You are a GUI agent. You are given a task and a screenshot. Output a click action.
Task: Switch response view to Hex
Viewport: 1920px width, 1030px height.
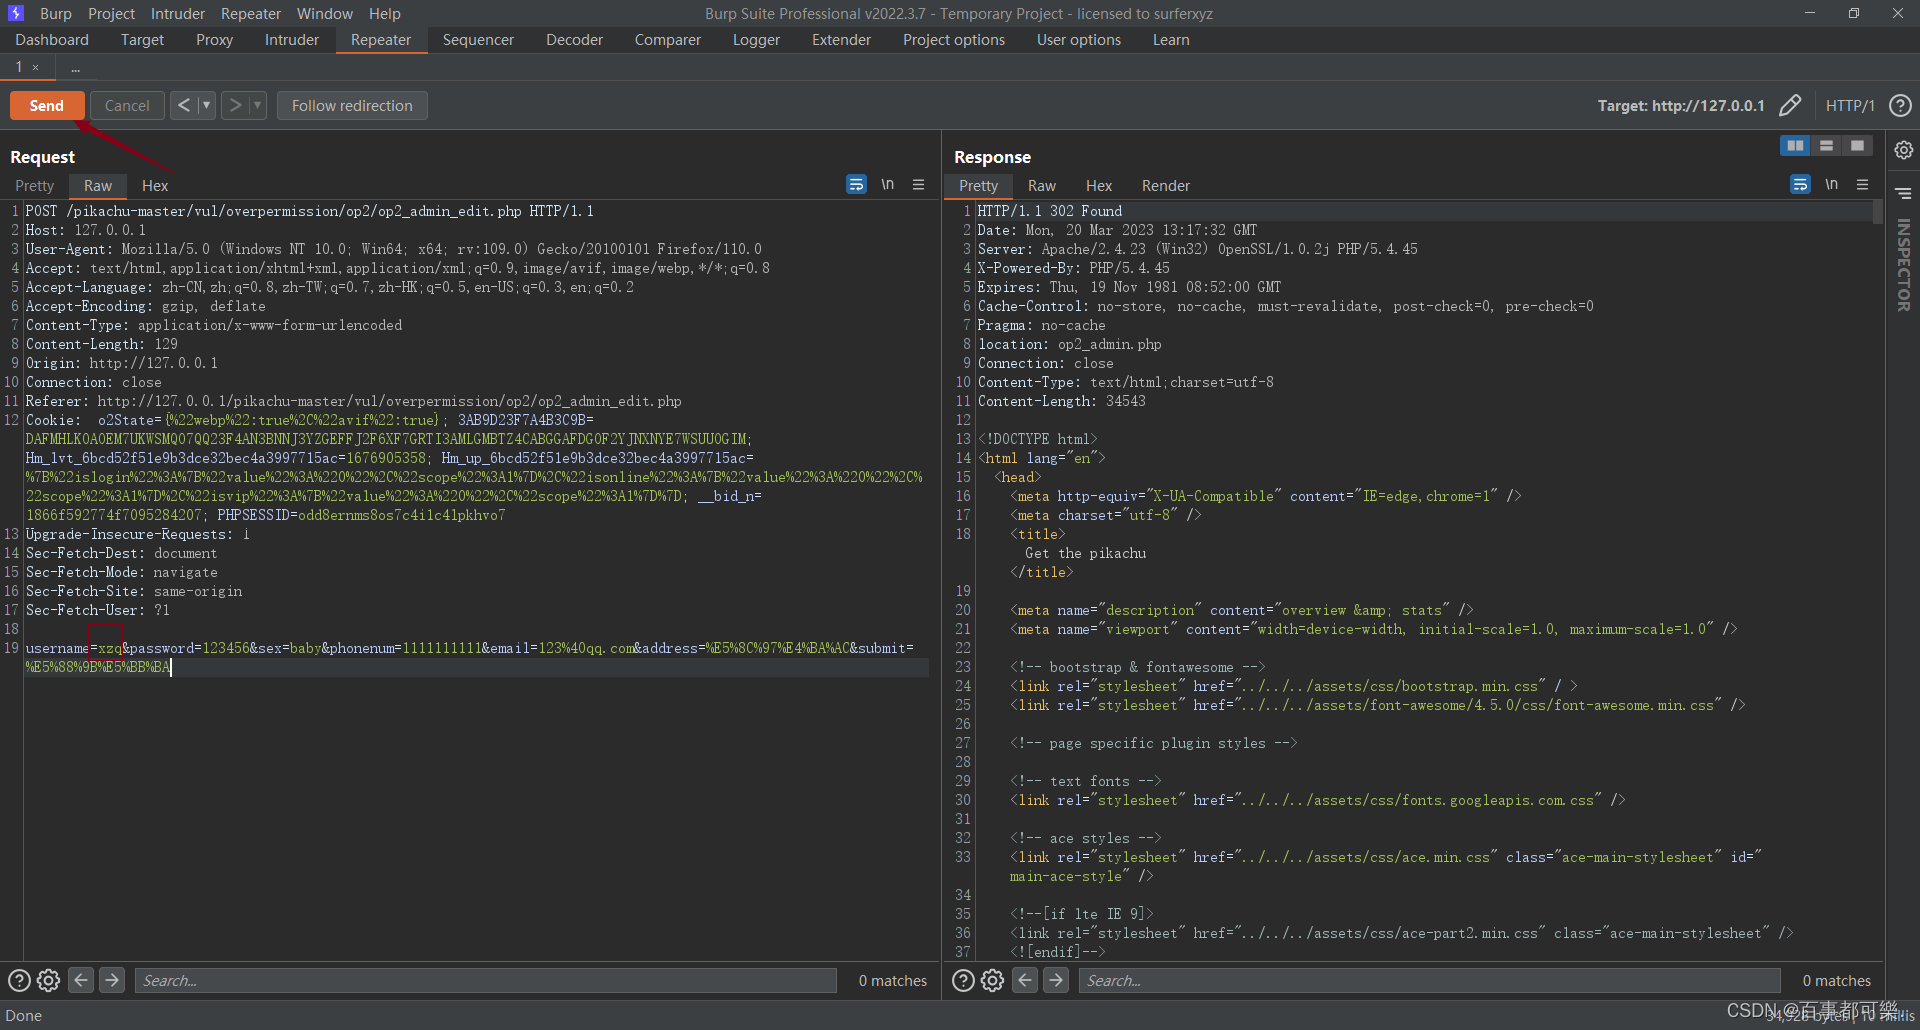tap(1099, 186)
